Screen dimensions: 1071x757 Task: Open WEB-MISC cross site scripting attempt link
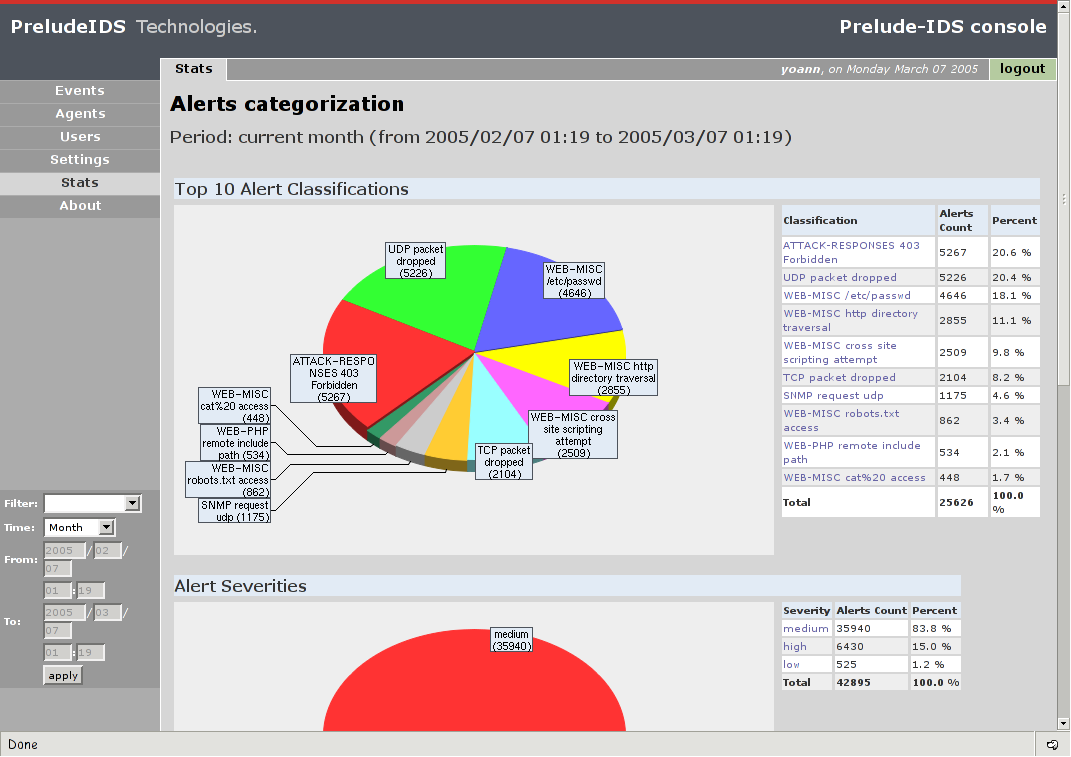839,353
